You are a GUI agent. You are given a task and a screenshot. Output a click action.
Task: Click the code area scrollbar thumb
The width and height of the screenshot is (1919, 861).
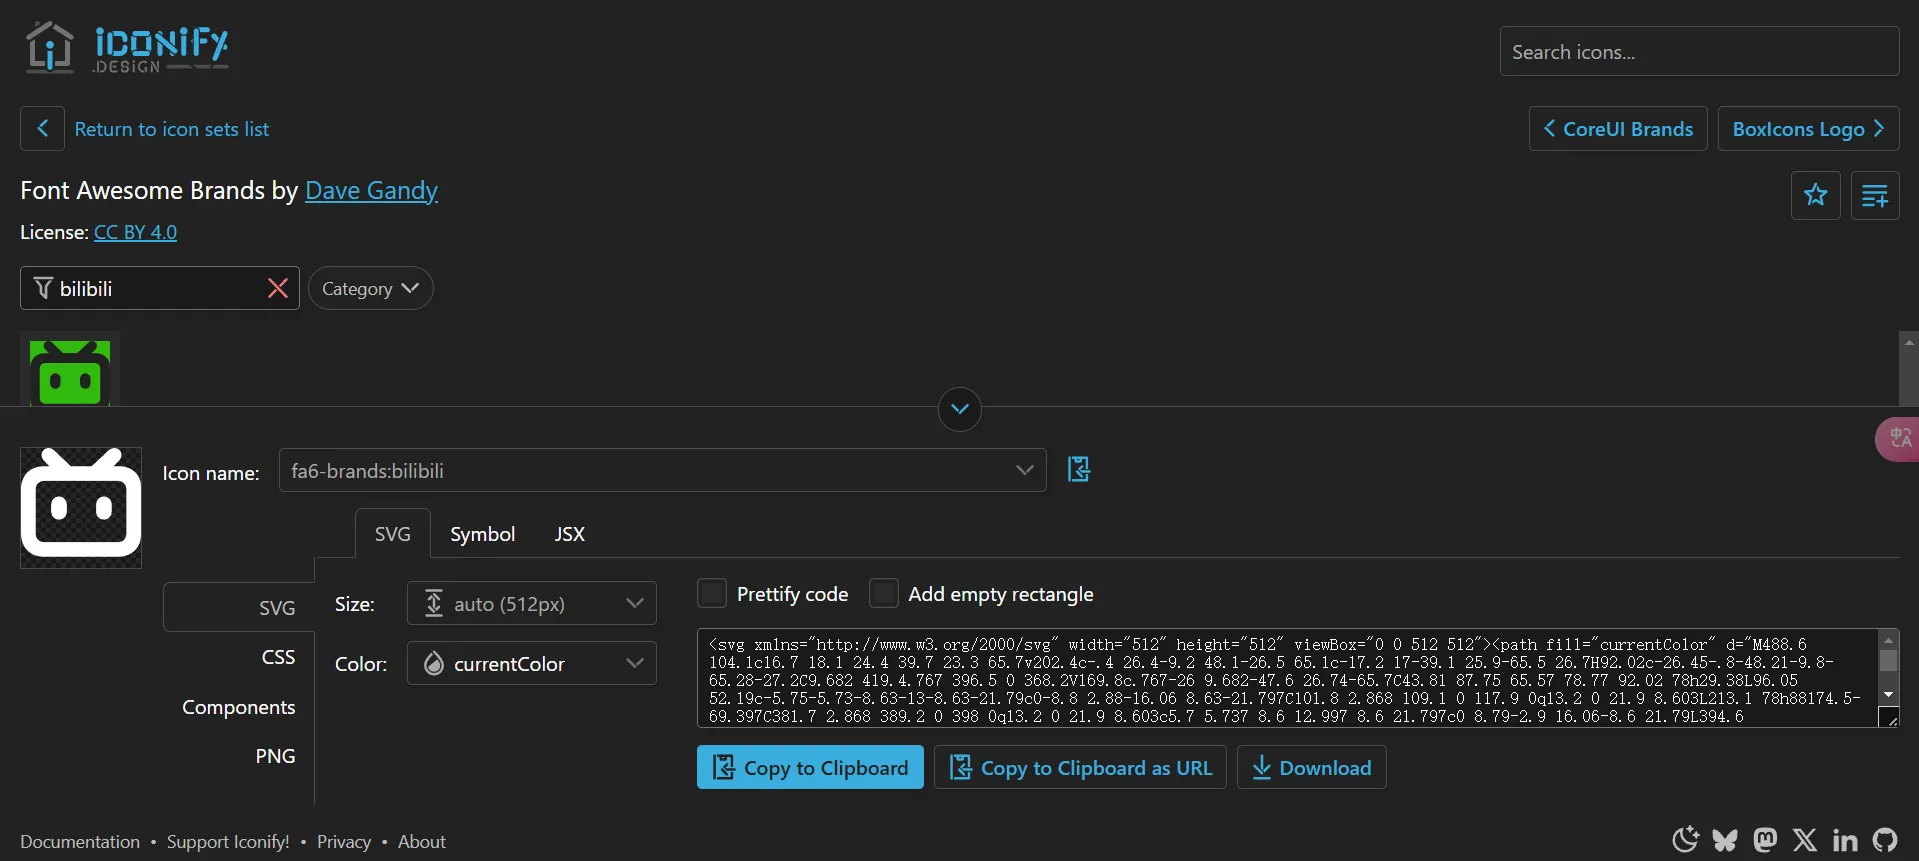(1888, 661)
